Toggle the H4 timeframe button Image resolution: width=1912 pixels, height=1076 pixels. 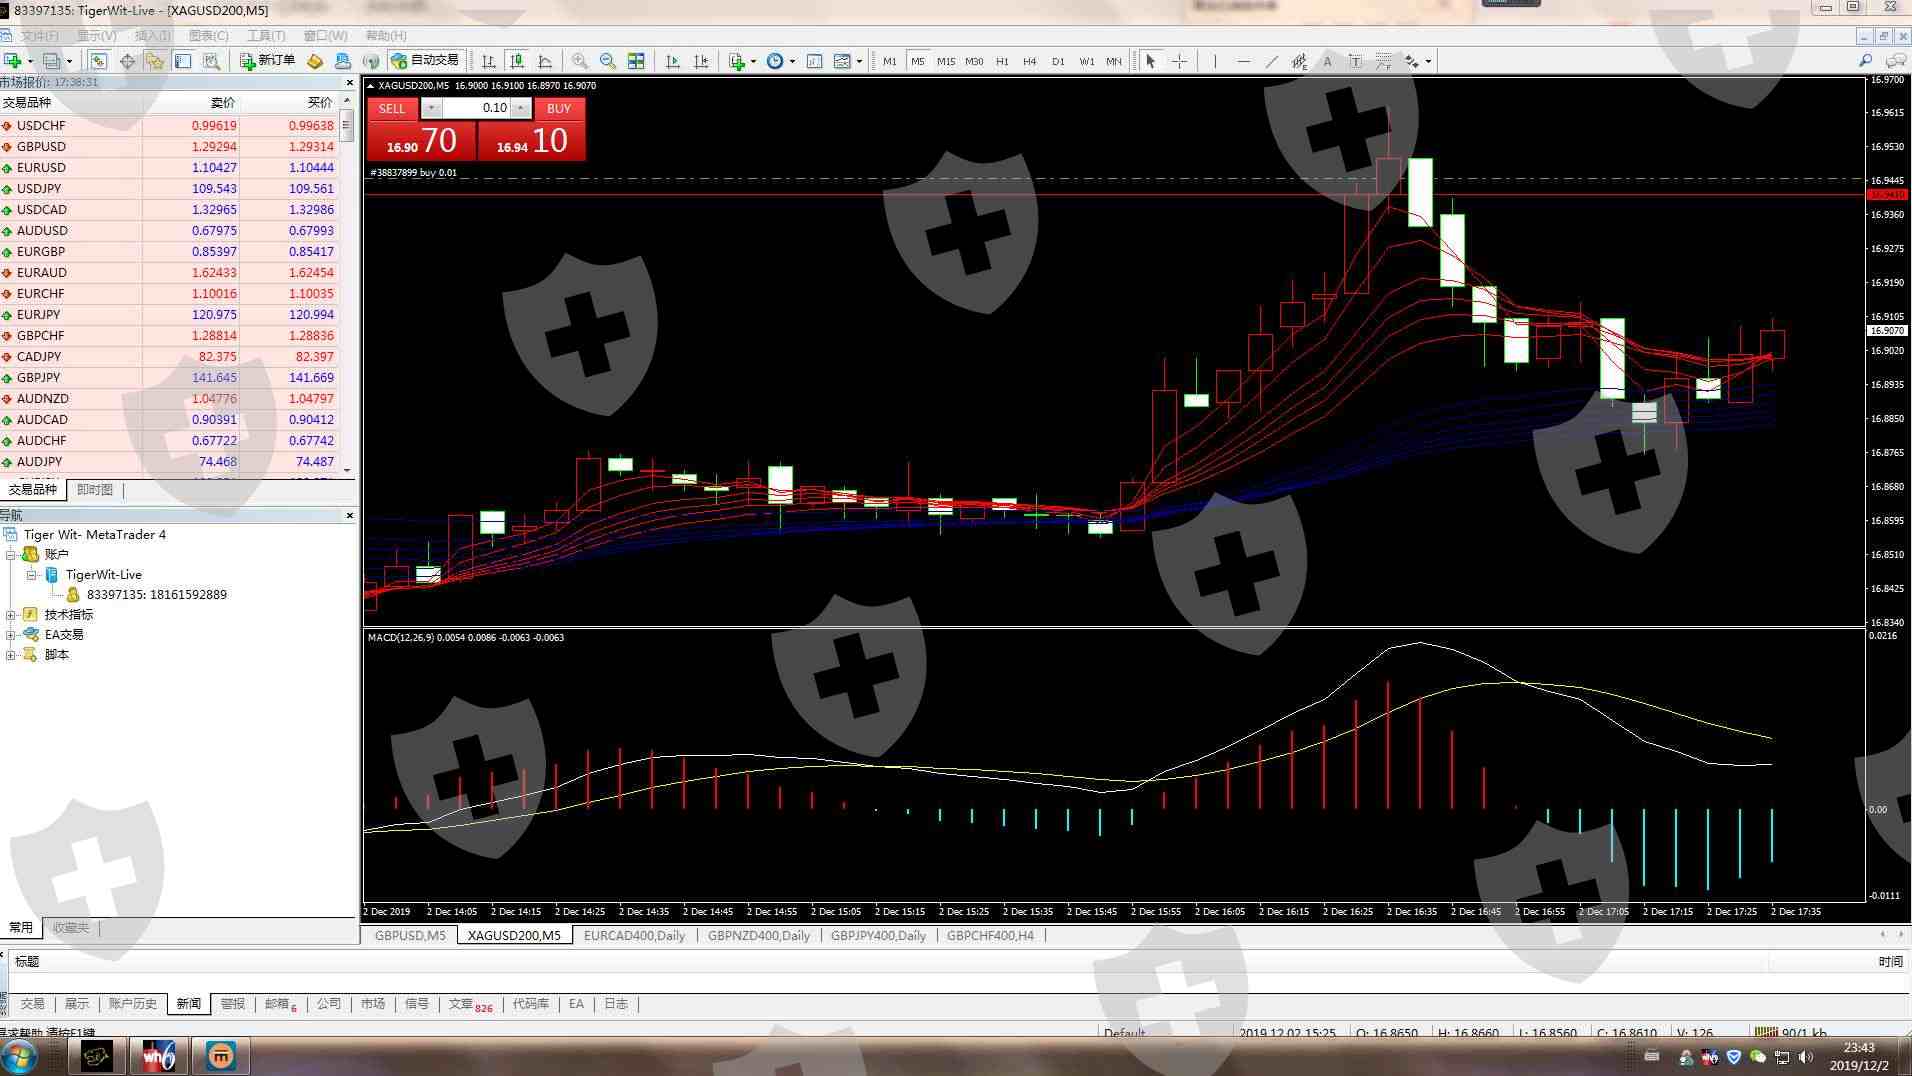[1029, 61]
